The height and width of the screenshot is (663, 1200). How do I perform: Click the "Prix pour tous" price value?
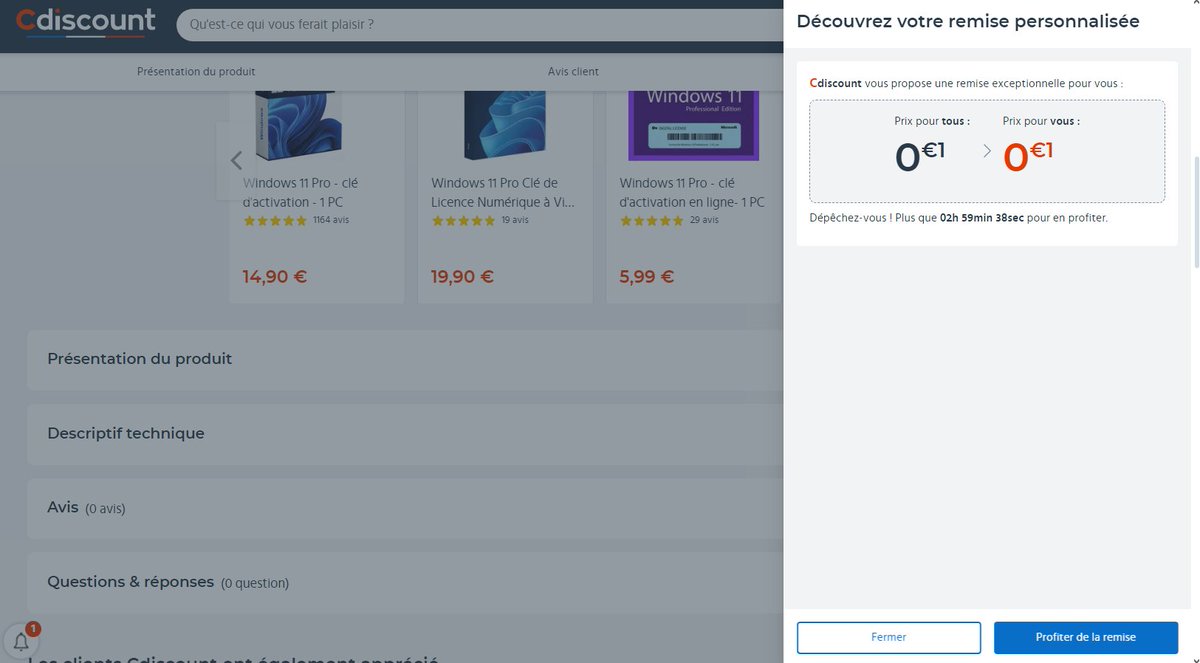click(920, 157)
